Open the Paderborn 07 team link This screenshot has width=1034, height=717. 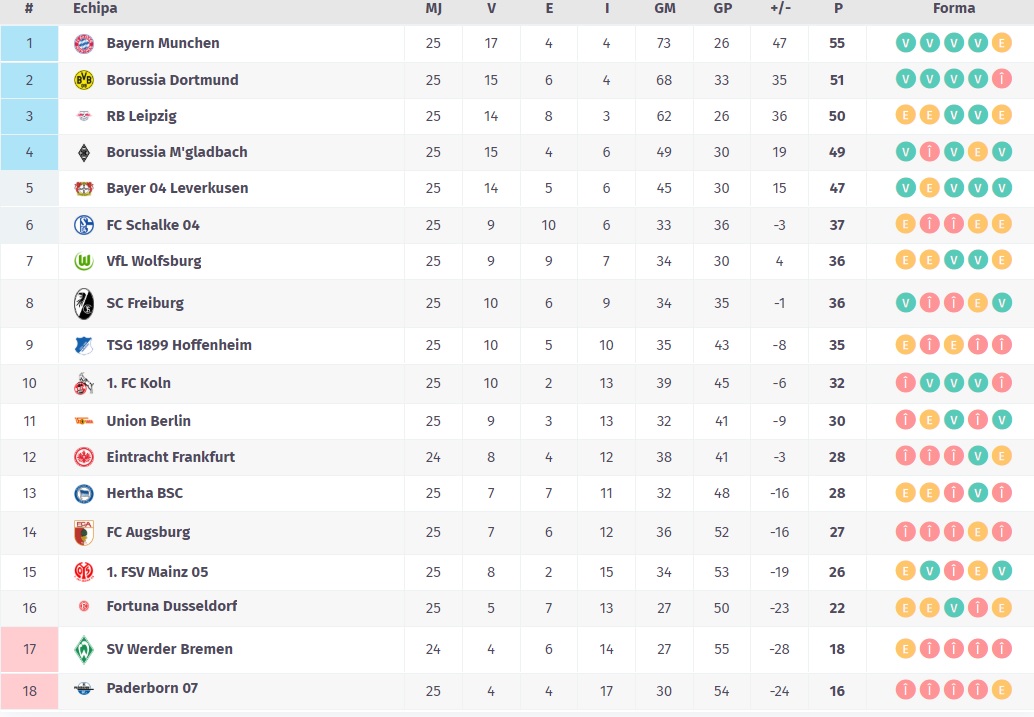(152, 688)
